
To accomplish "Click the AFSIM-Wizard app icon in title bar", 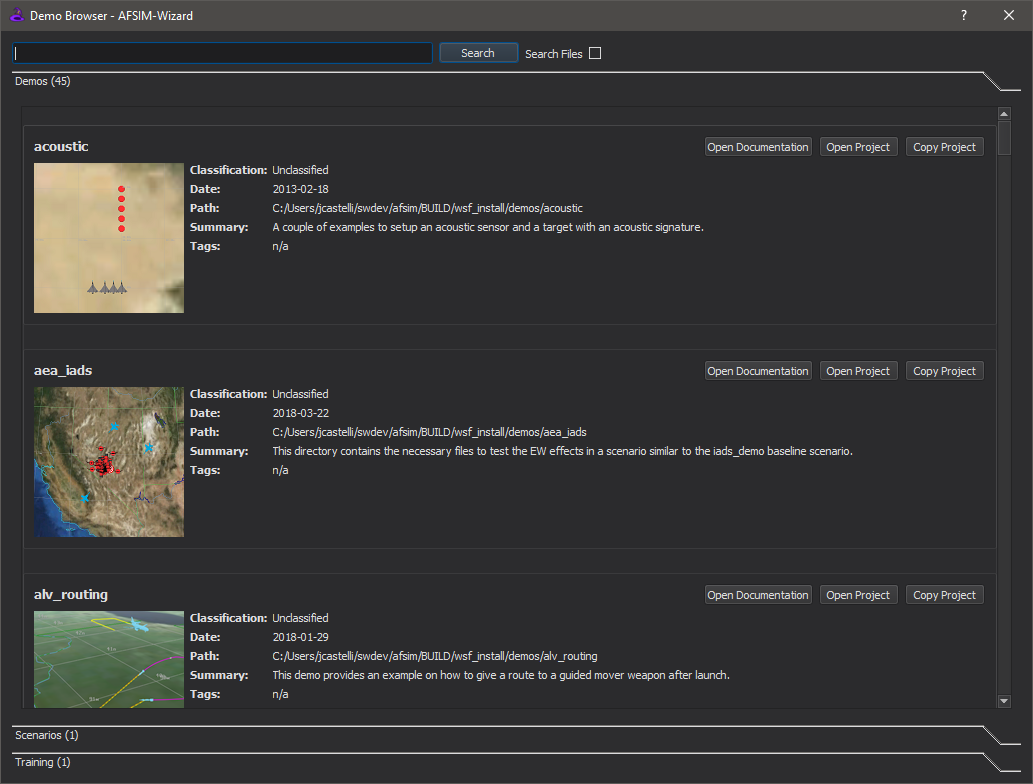I will point(16,14).
